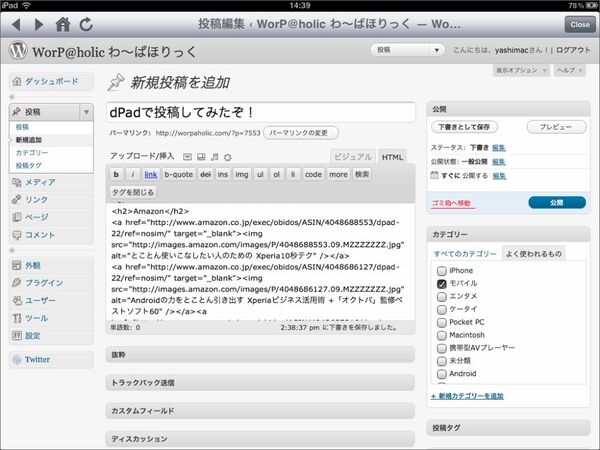Check the 携帯型AVプレーヤー category
Viewport: 600px width, 450px height.
(x=442, y=348)
